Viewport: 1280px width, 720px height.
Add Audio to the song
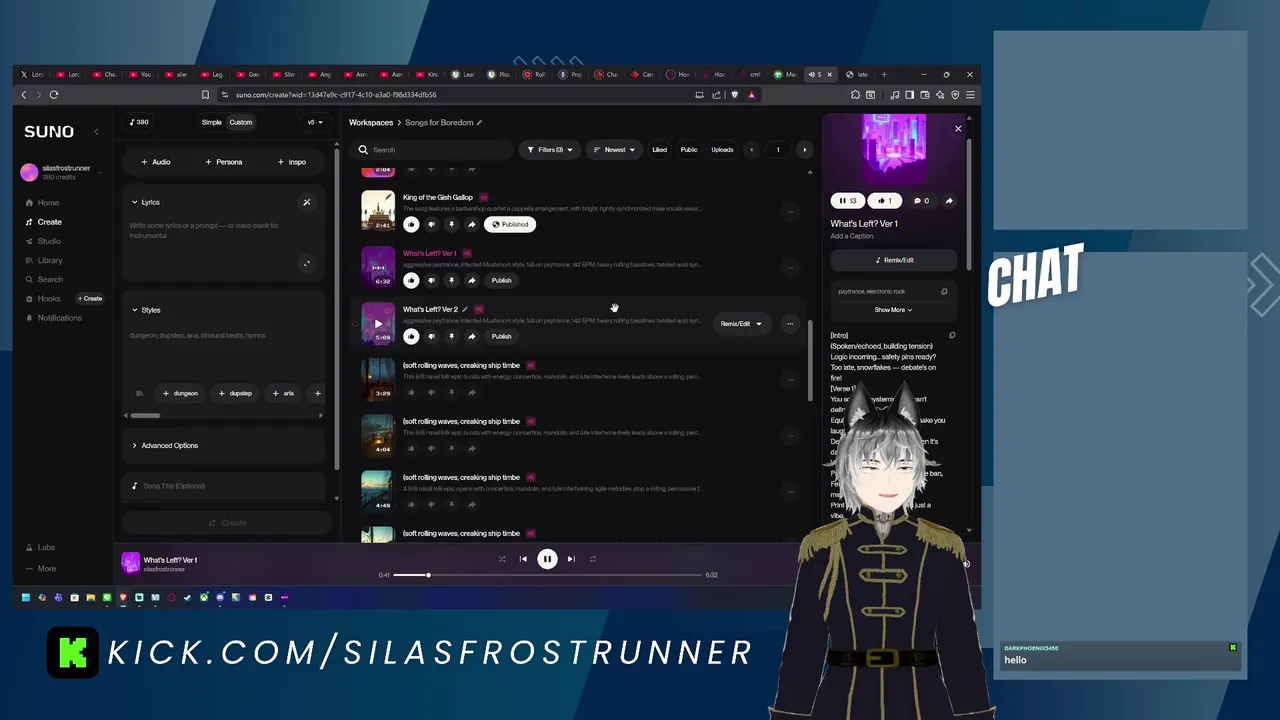[156, 162]
